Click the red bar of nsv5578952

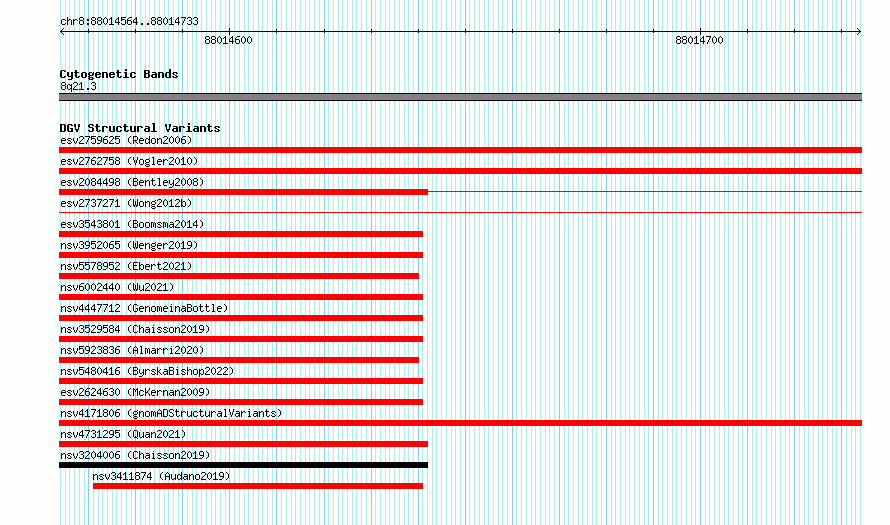(239, 276)
